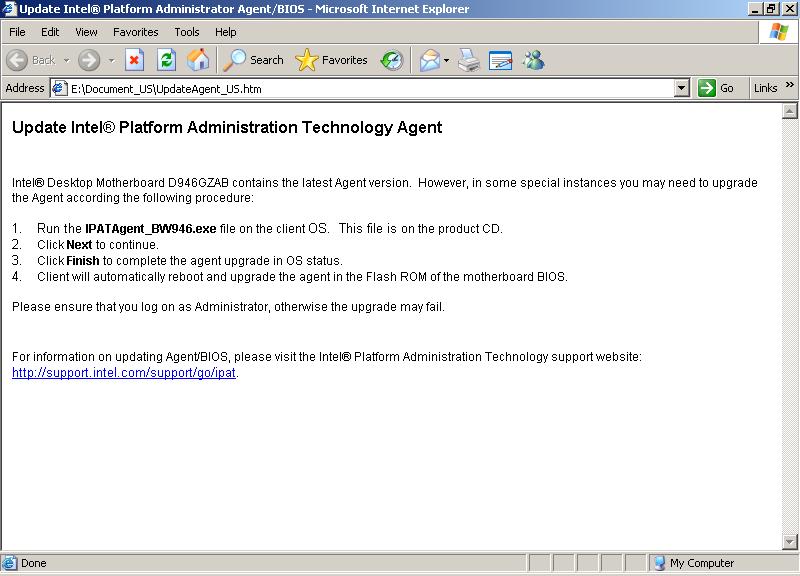Go to the Home page
Viewport: 800px width, 576px height.
coord(198,60)
